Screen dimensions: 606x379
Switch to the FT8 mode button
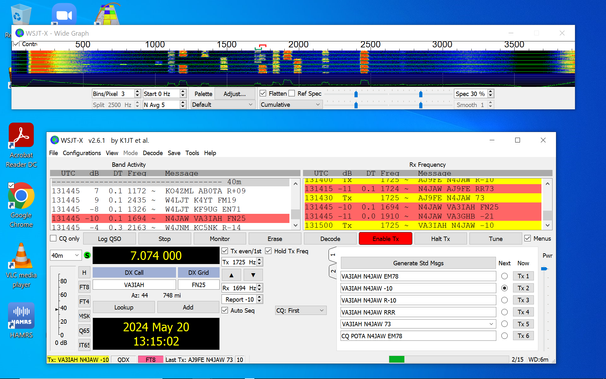point(84,287)
